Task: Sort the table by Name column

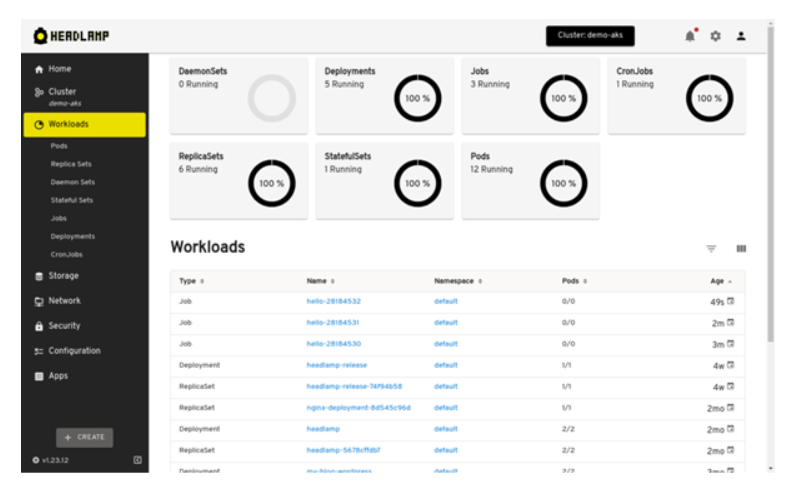Action: [320, 281]
